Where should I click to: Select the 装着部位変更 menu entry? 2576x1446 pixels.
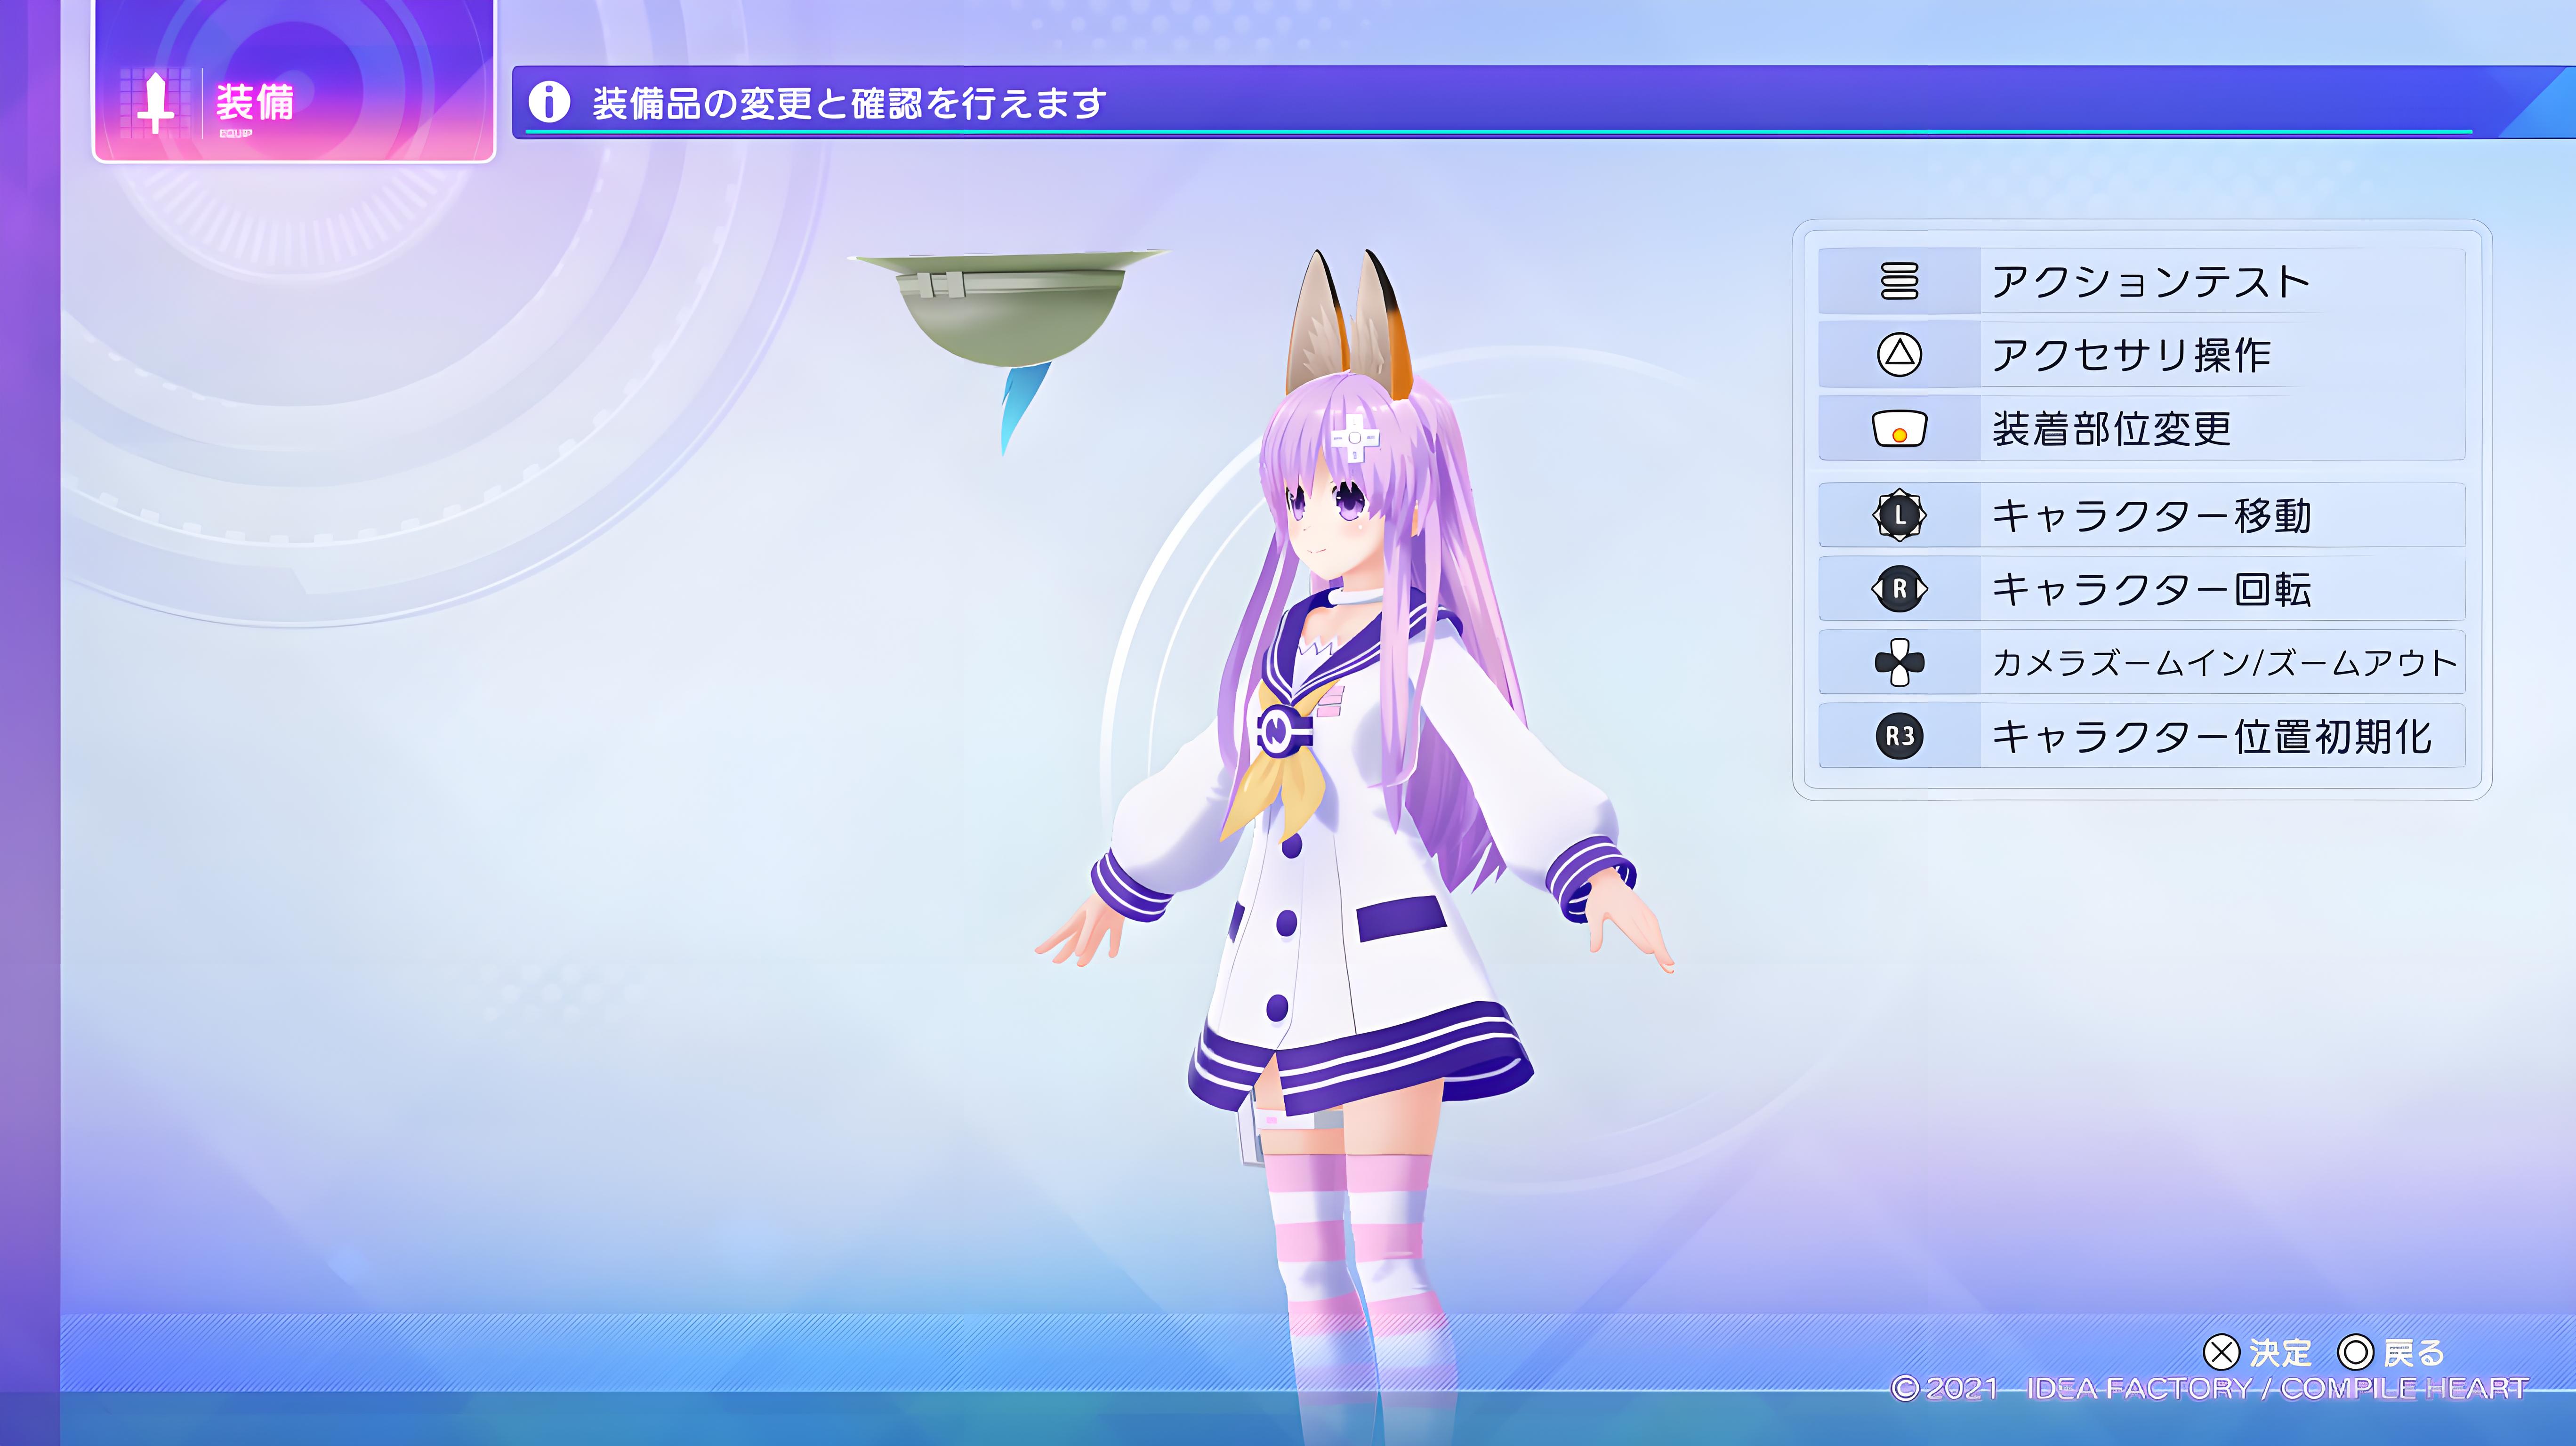coord(2141,429)
